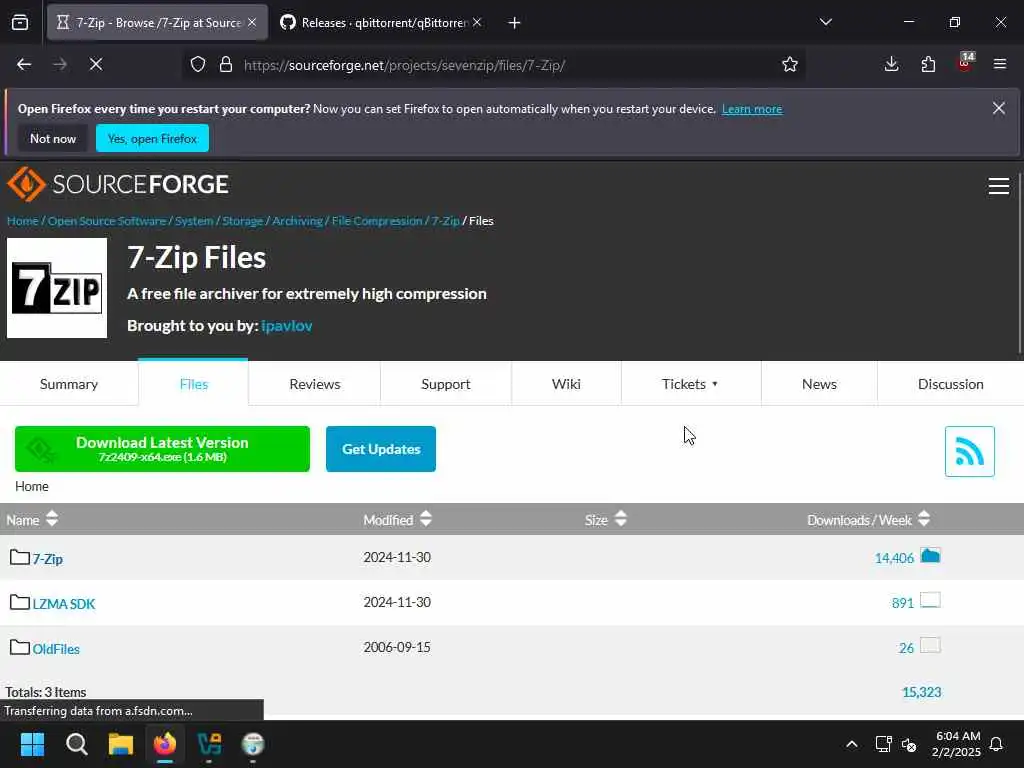Open the extensions puzzle icon
Viewport: 1024px width, 768px height.
click(x=928, y=64)
